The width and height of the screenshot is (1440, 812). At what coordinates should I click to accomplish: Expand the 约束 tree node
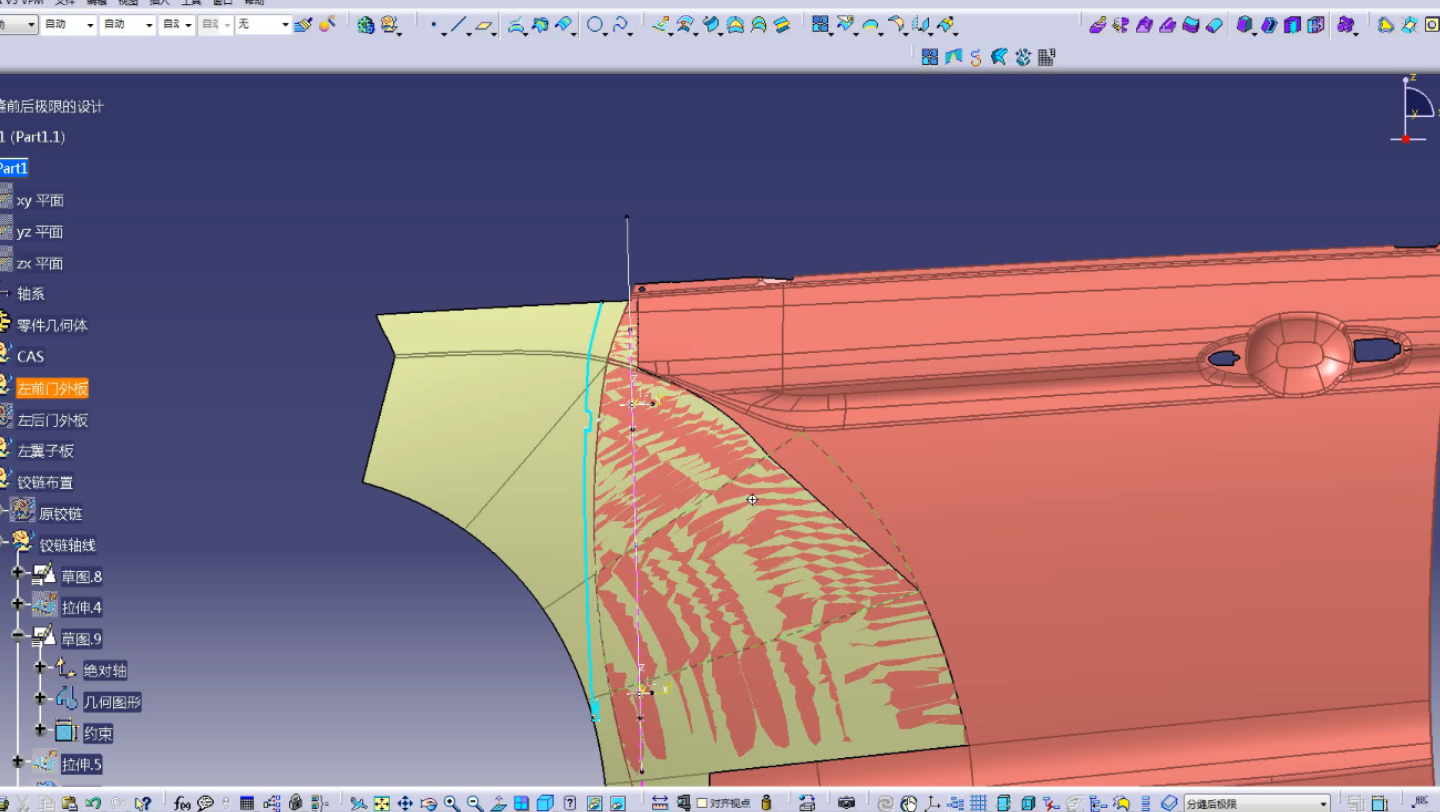coord(40,729)
